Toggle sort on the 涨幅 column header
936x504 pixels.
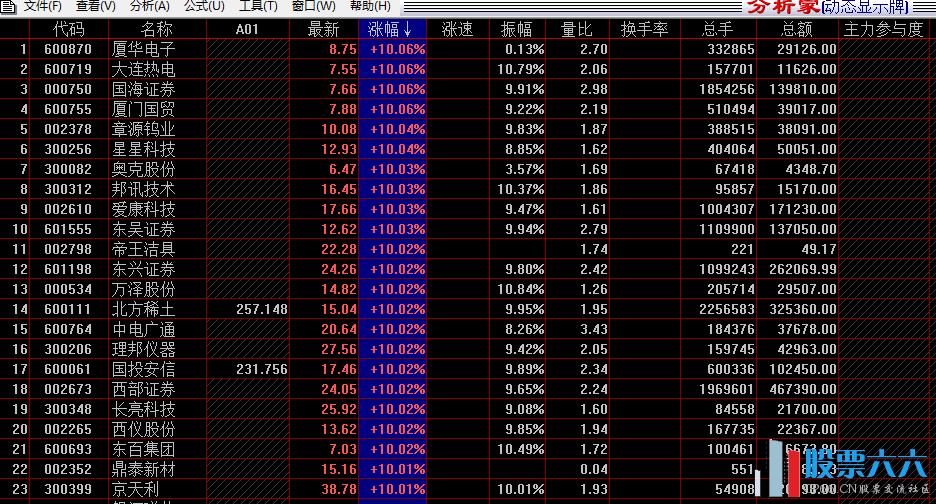pyautogui.click(x=392, y=29)
